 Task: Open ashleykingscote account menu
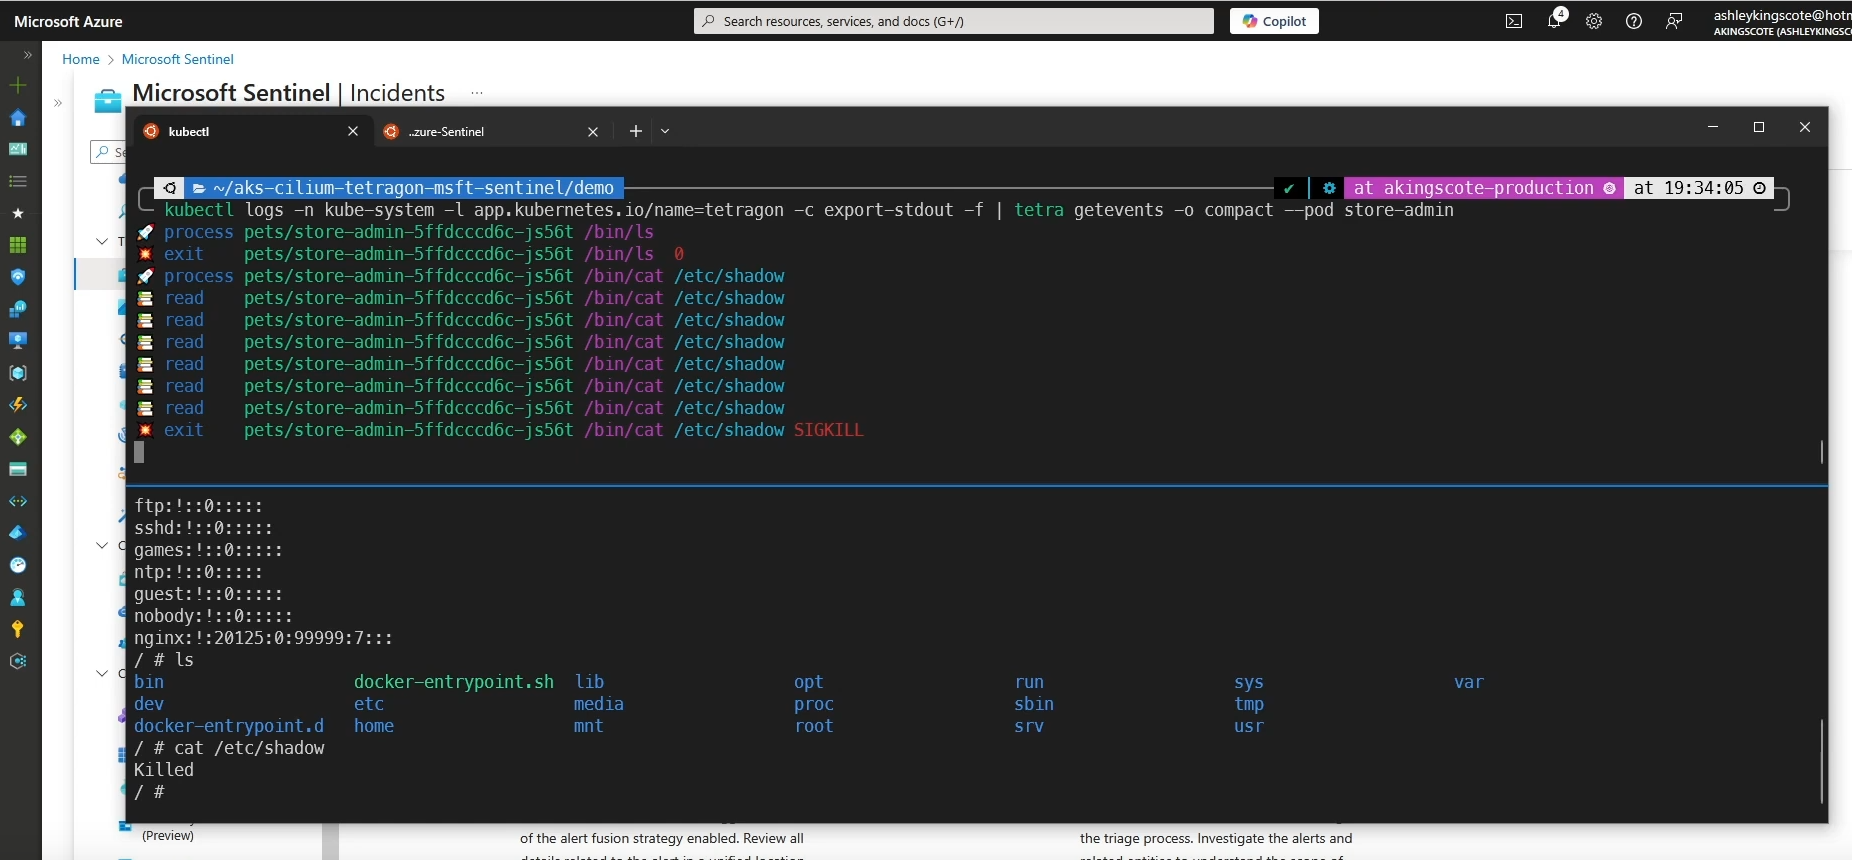(1782, 21)
